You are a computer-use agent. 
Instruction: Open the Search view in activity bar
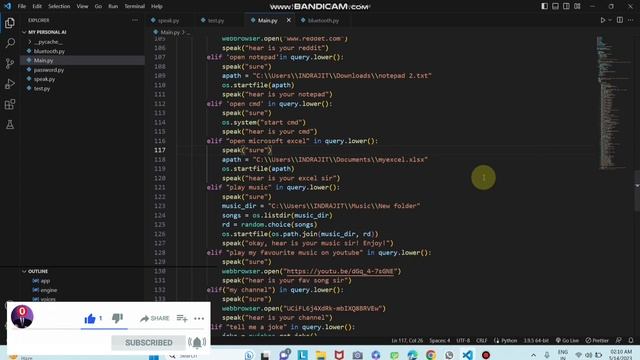[10, 43]
